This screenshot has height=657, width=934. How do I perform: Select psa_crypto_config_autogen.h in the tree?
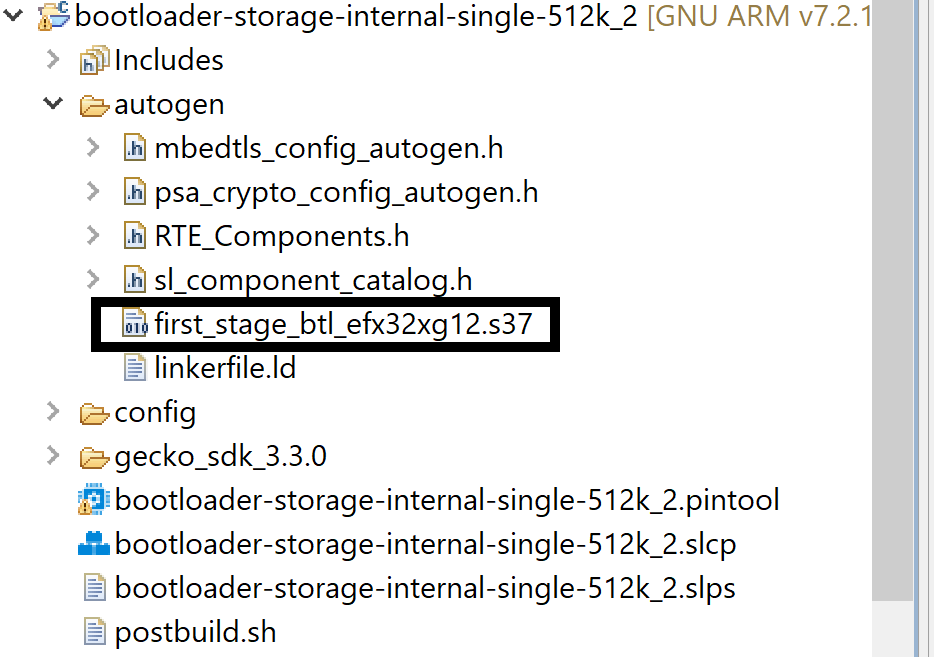coord(346,192)
